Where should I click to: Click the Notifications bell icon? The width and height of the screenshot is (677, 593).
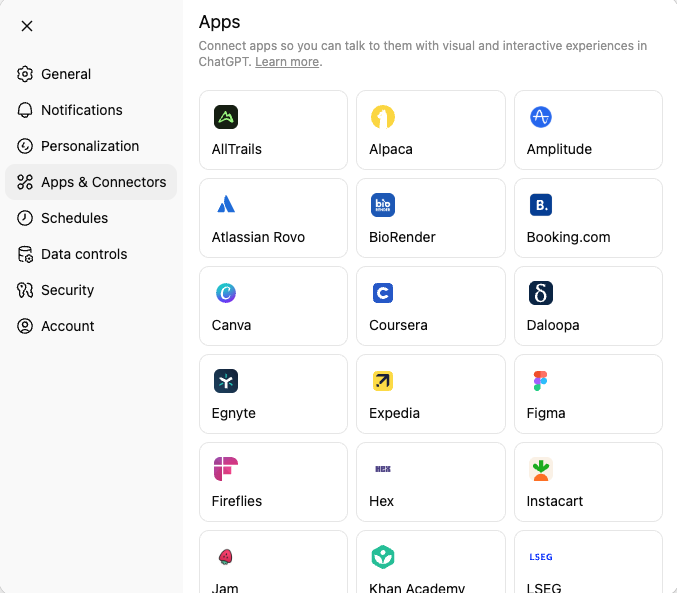point(25,110)
